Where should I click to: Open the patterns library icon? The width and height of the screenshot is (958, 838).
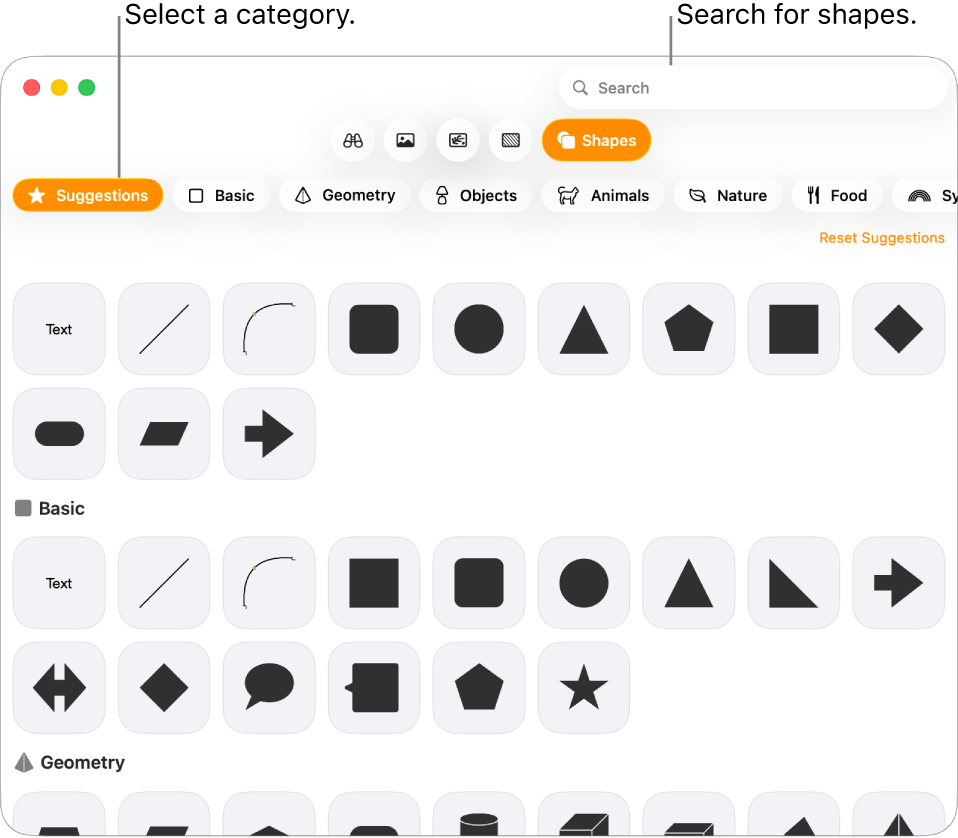tap(510, 140)
